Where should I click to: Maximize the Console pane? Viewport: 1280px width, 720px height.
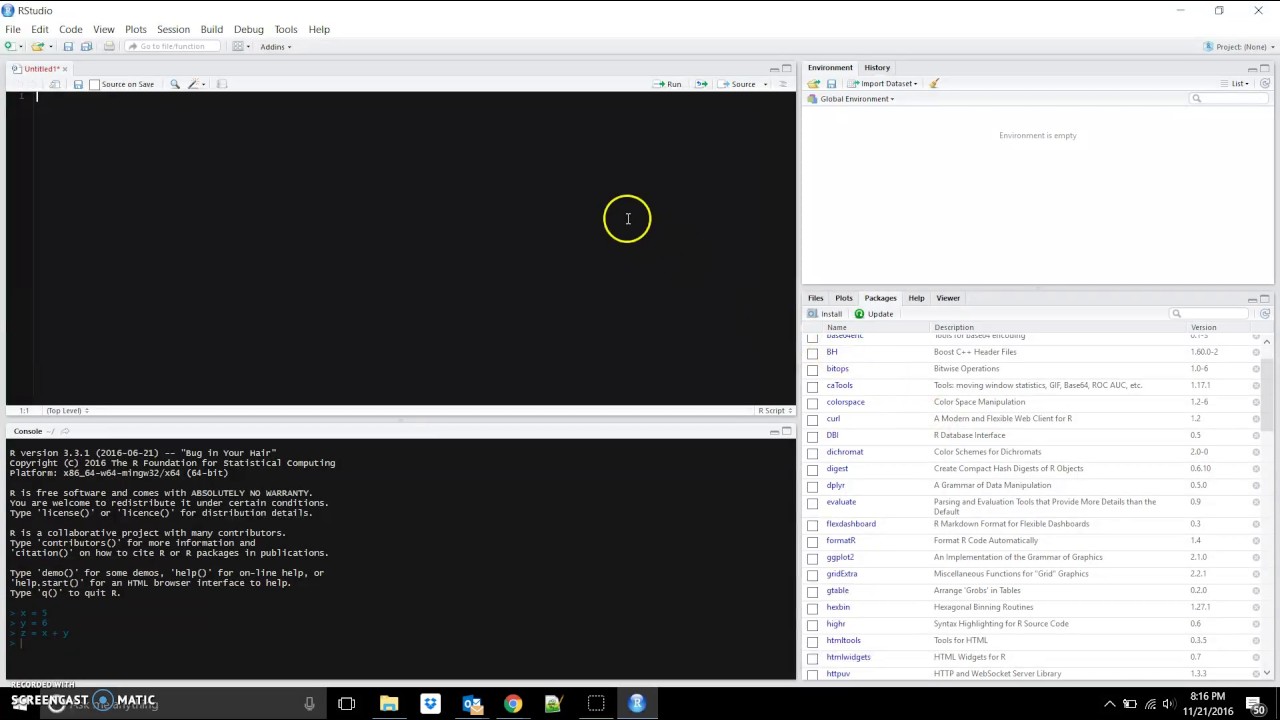click(x=787, y=431)
